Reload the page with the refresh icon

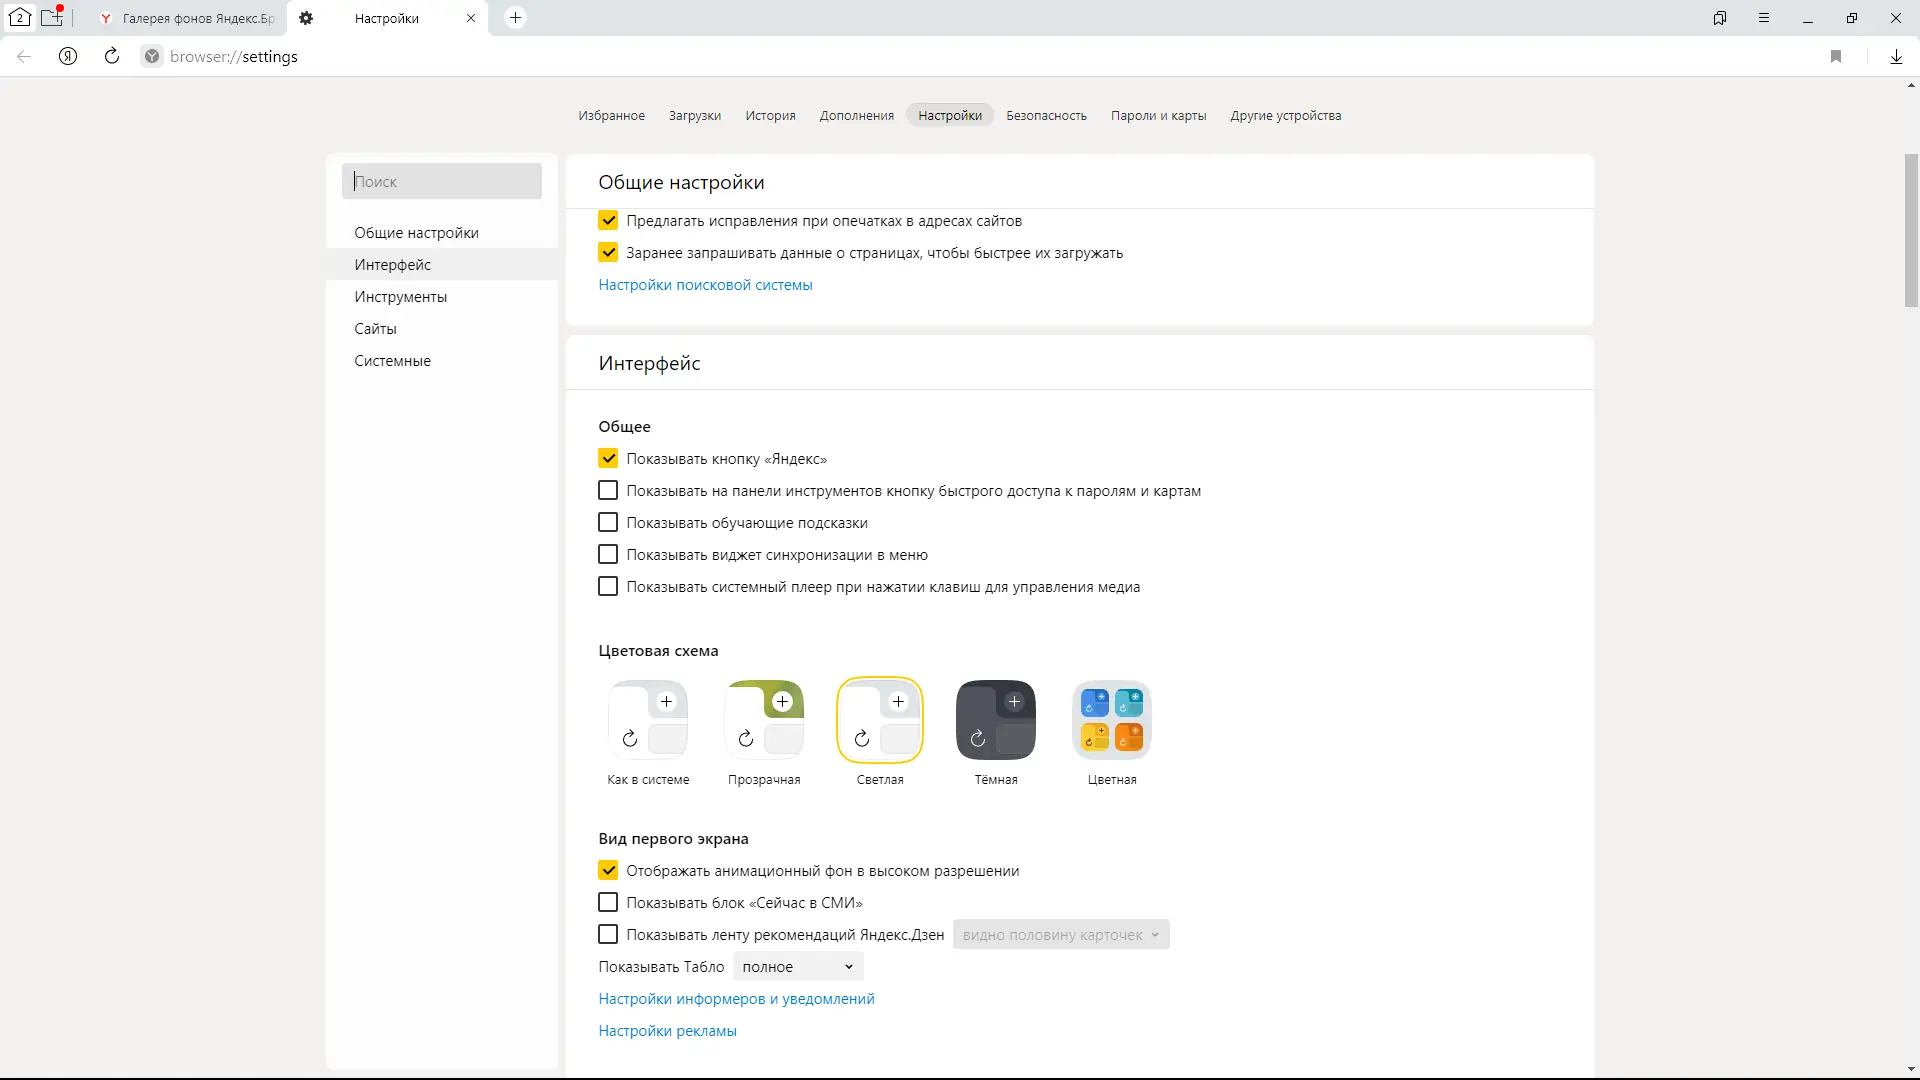[112, 57]
